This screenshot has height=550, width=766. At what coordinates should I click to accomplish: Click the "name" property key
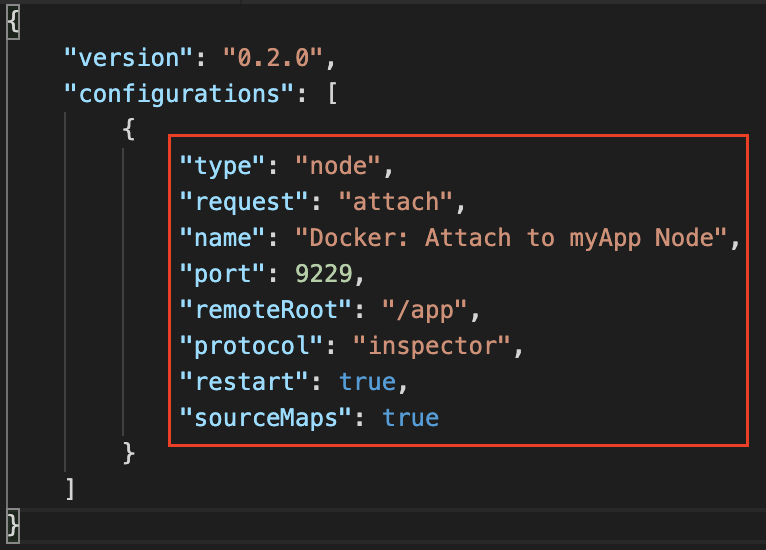[222, 238]
